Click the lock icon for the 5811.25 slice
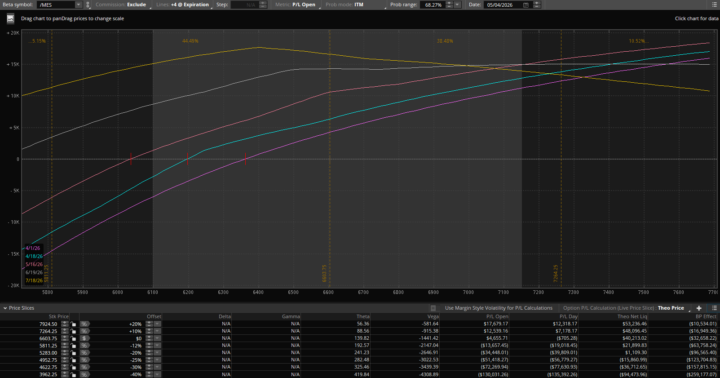 click(x=73, y=345)
